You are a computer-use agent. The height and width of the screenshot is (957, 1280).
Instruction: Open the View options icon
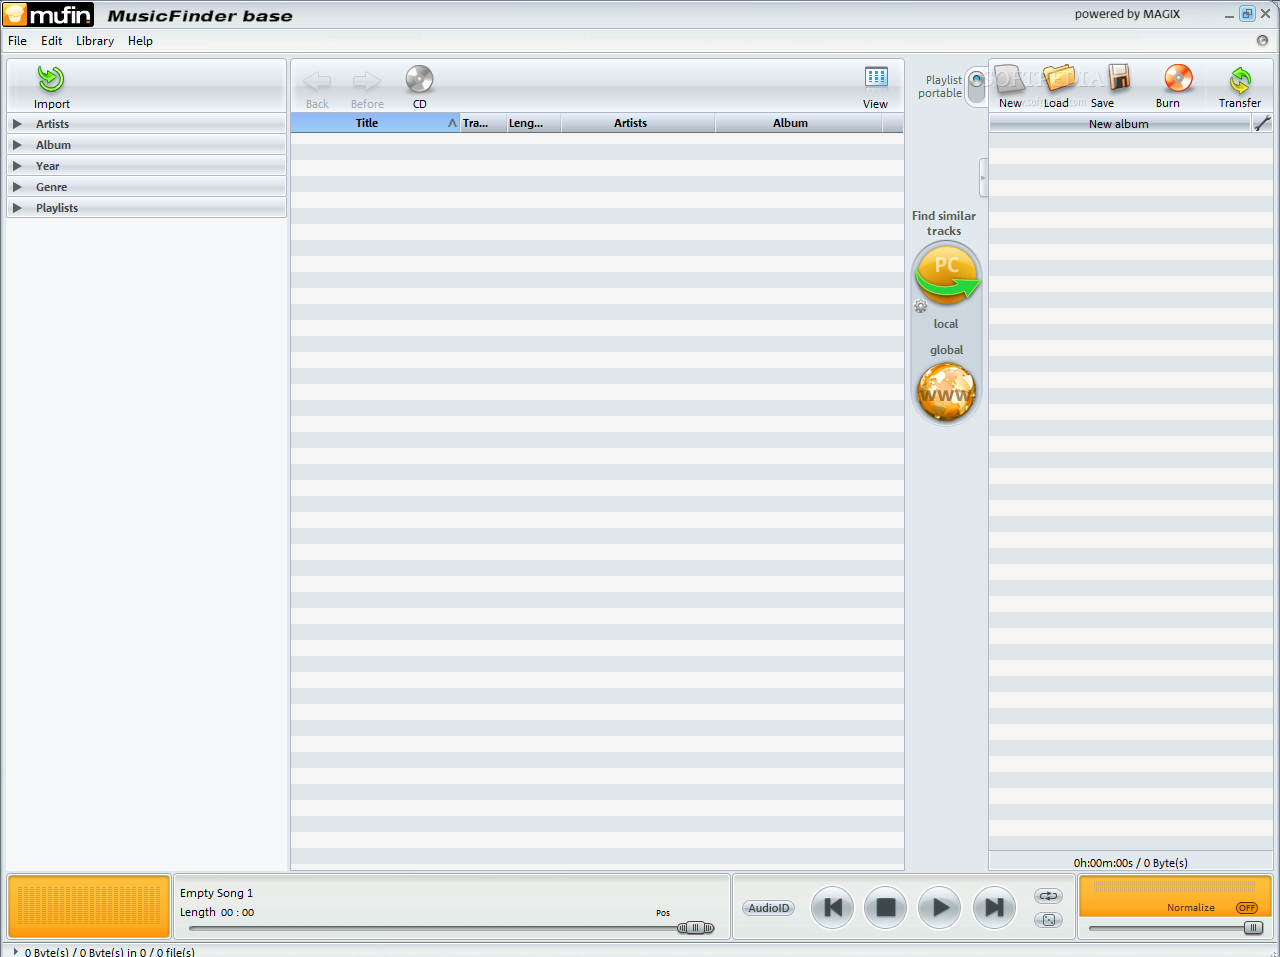click(876, 77)
